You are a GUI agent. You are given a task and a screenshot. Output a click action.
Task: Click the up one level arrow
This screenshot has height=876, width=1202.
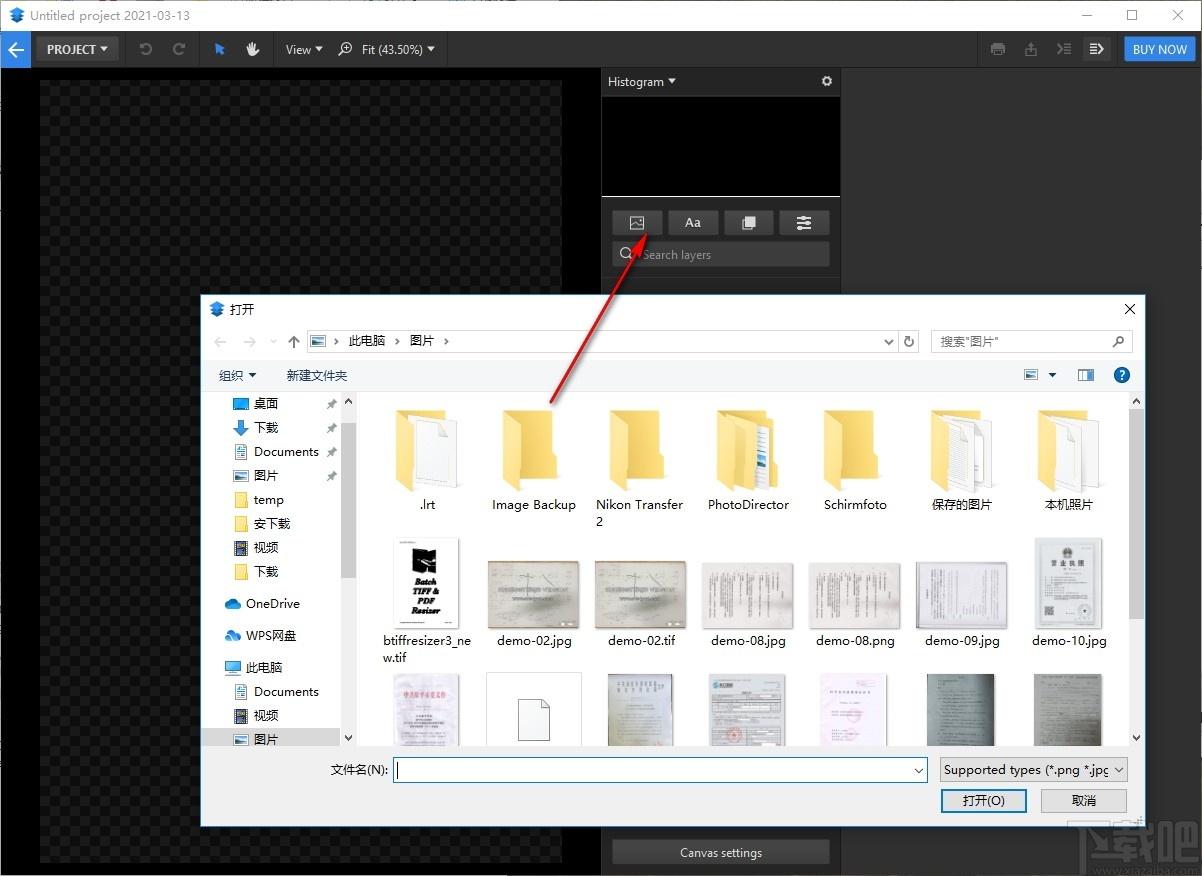[x=293, y=342]
